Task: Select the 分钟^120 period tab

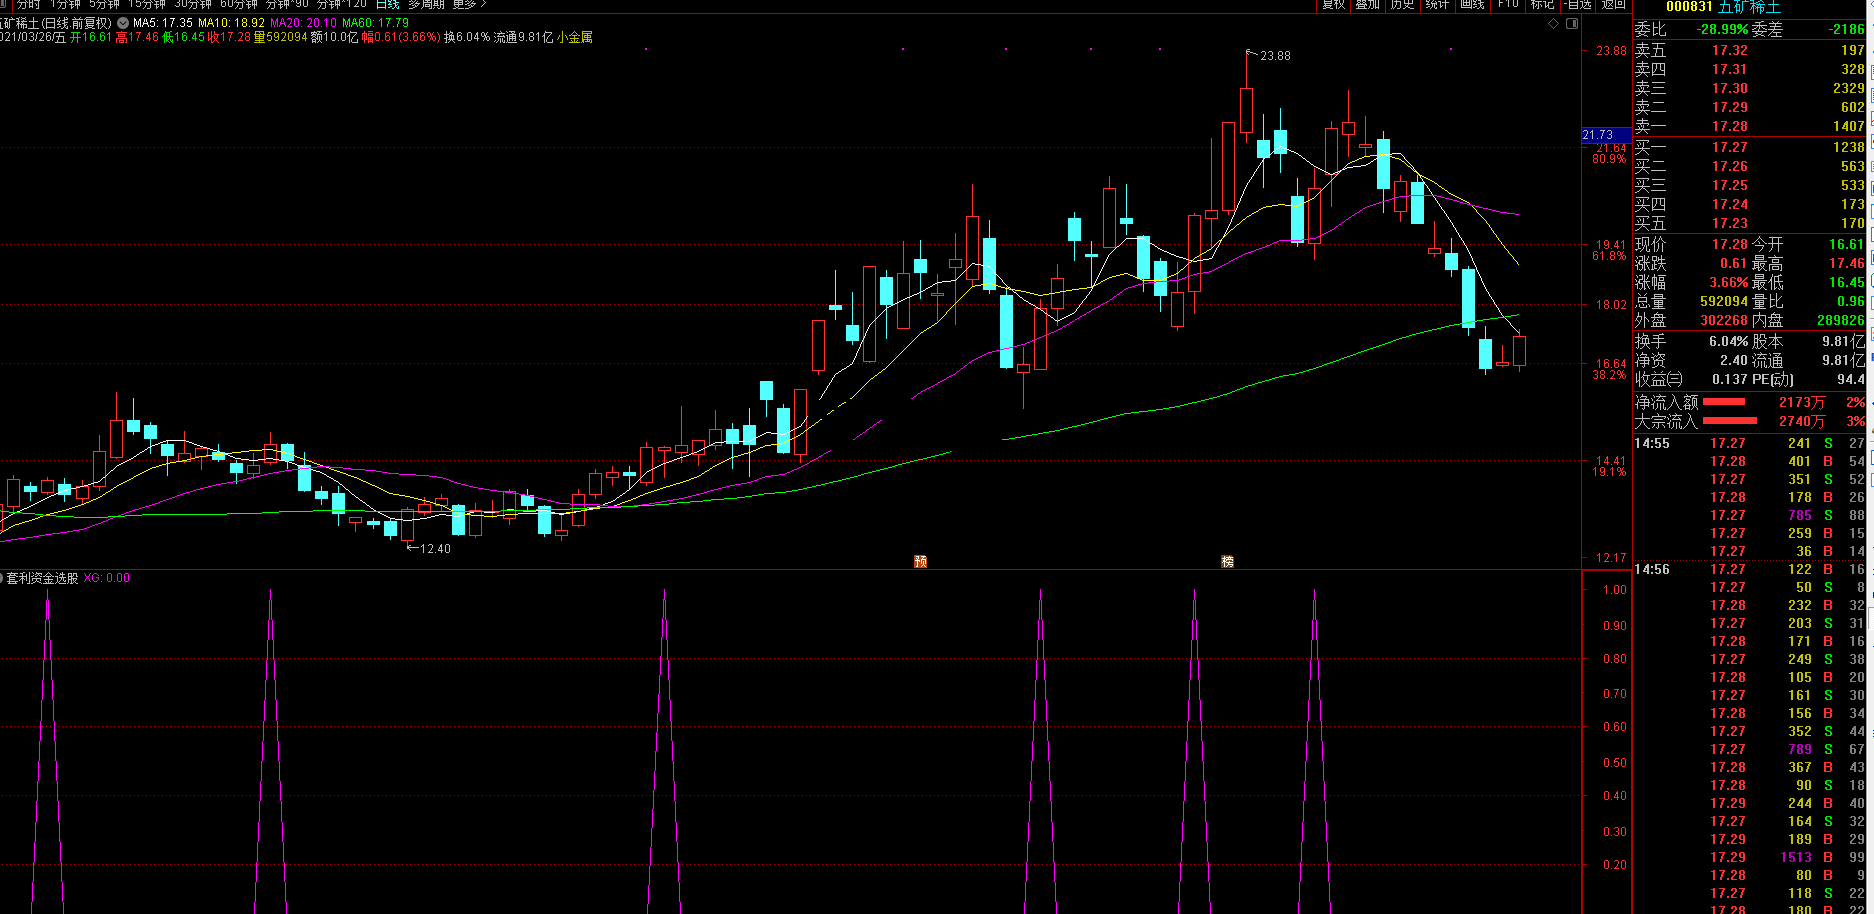Action: (x=342, y=4)
